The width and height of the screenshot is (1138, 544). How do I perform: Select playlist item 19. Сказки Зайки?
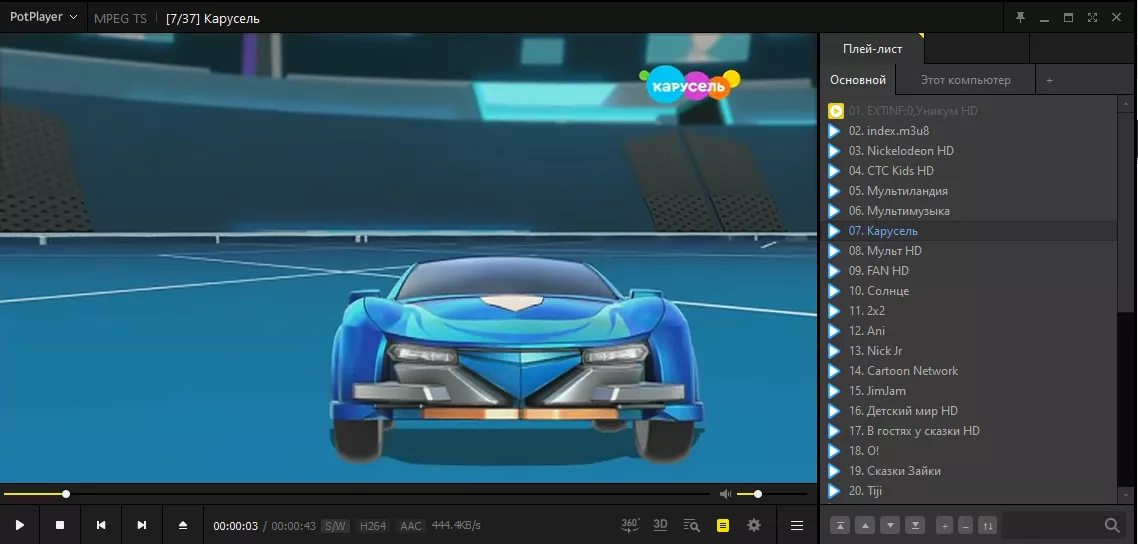pyautogui.click(x=968, y=471)
